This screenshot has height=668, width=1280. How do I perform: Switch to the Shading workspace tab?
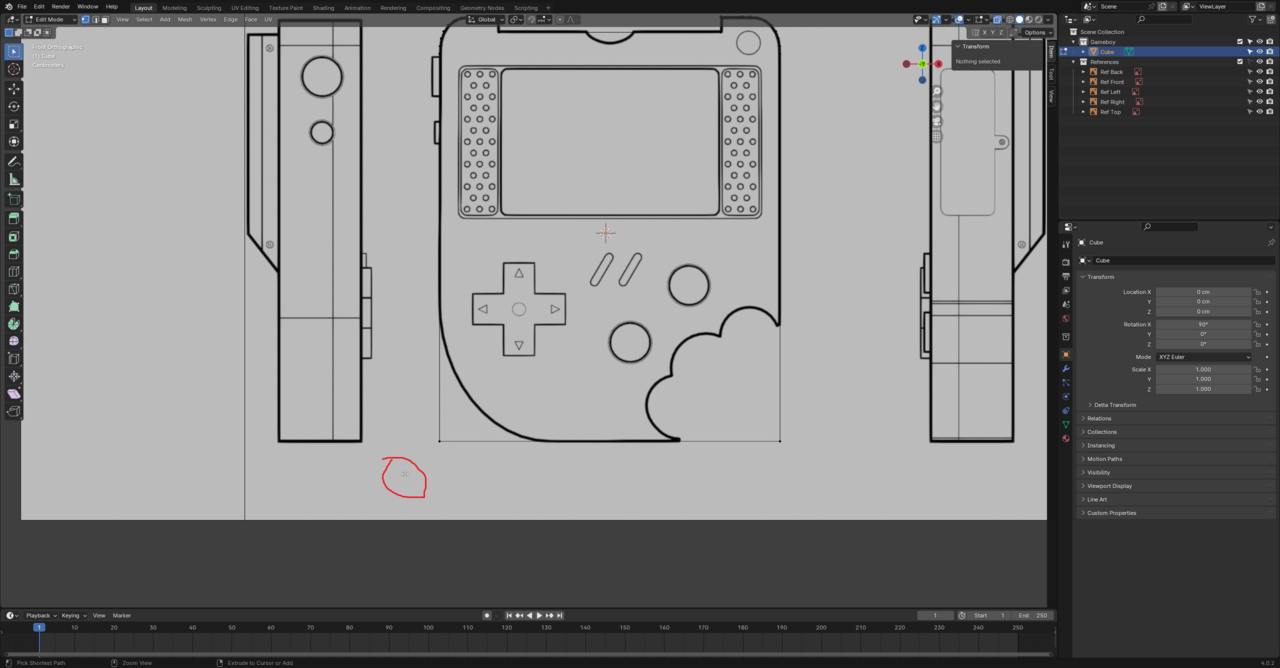(x=323, y=7)
